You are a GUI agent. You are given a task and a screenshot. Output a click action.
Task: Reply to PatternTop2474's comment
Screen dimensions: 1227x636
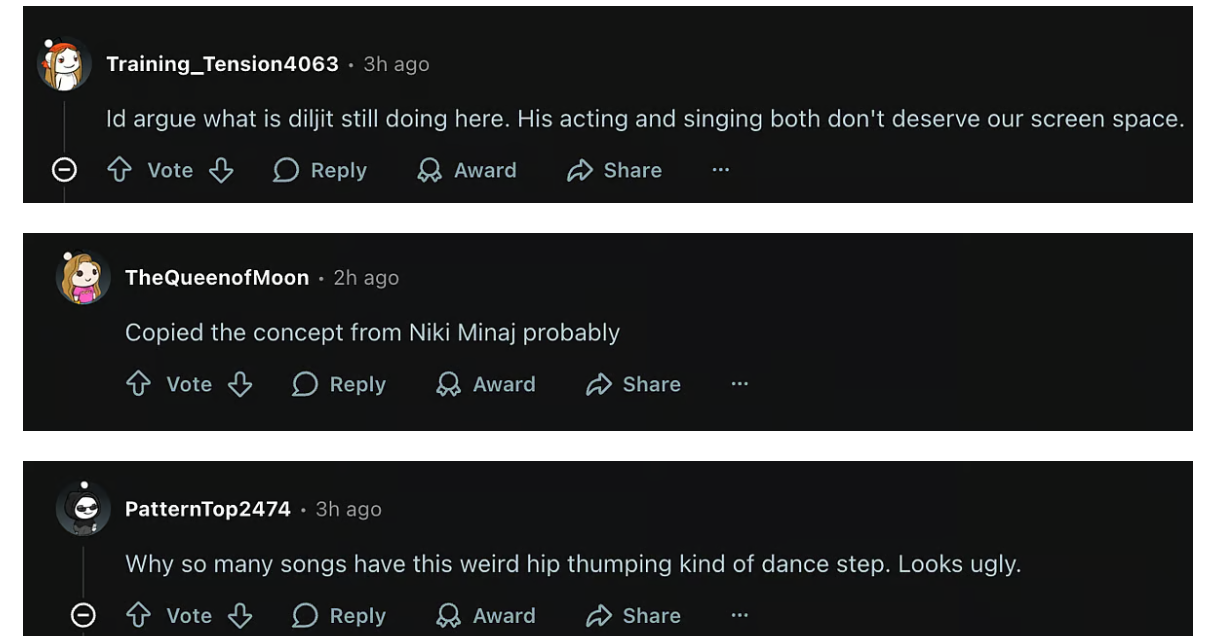(338, 616)
